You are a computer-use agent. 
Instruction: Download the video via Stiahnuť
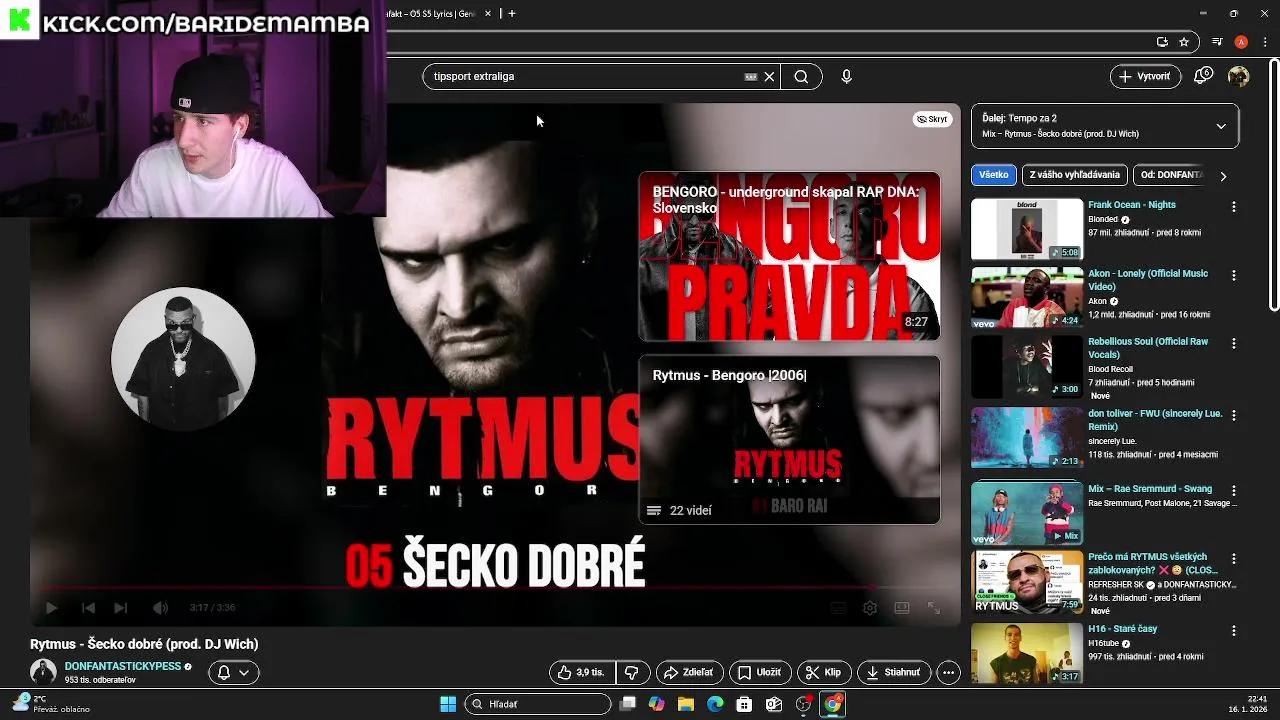894,673
